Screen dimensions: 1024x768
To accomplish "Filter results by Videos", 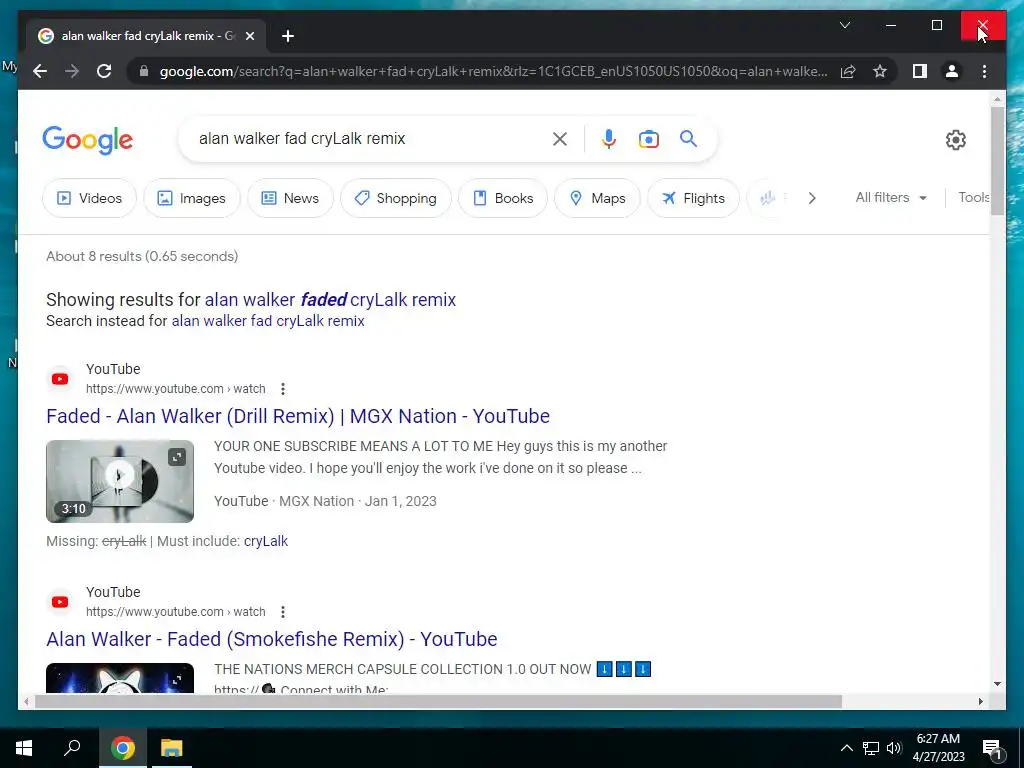I will pos(89,198).
